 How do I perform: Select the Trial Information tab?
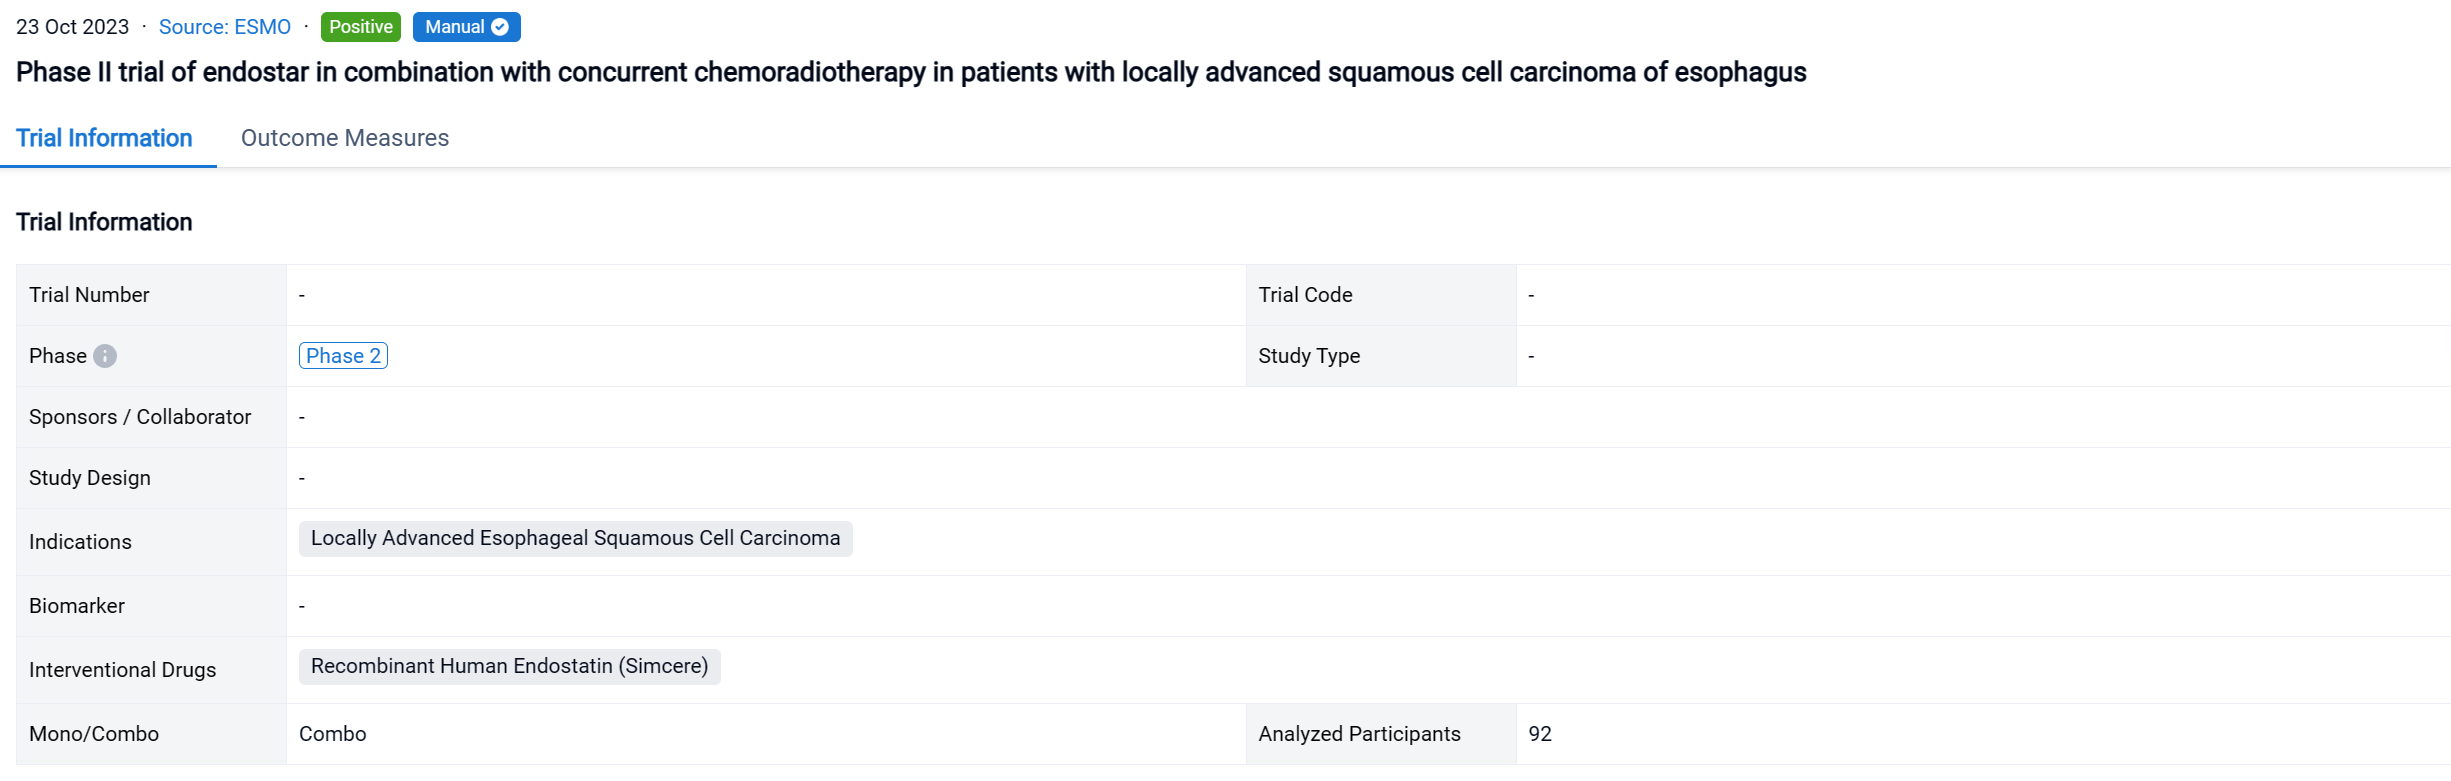104,138
